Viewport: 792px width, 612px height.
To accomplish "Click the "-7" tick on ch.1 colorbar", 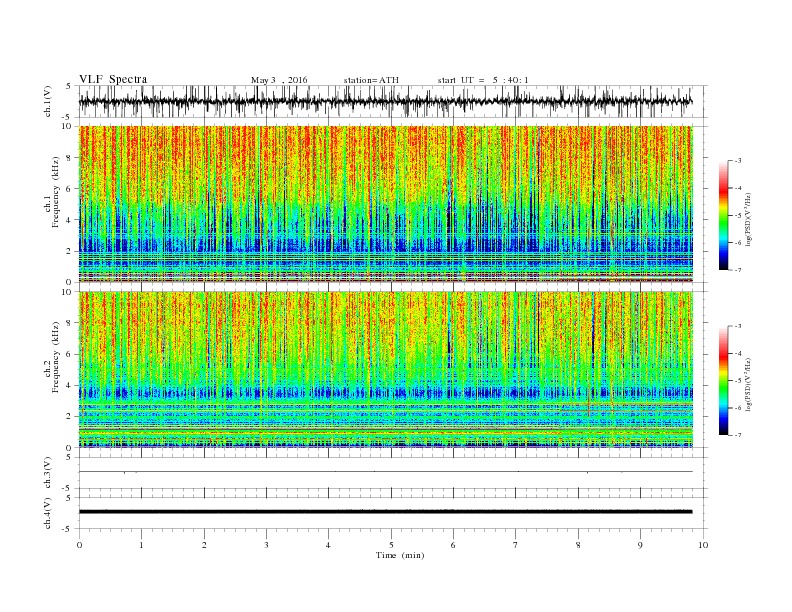I will click(738, 270).
